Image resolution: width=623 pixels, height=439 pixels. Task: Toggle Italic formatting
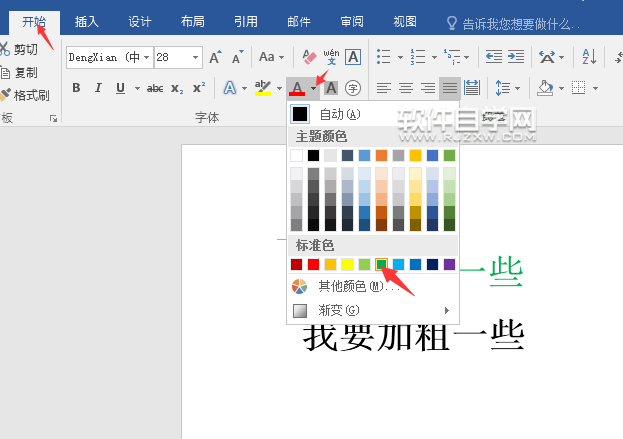point(98,88)
